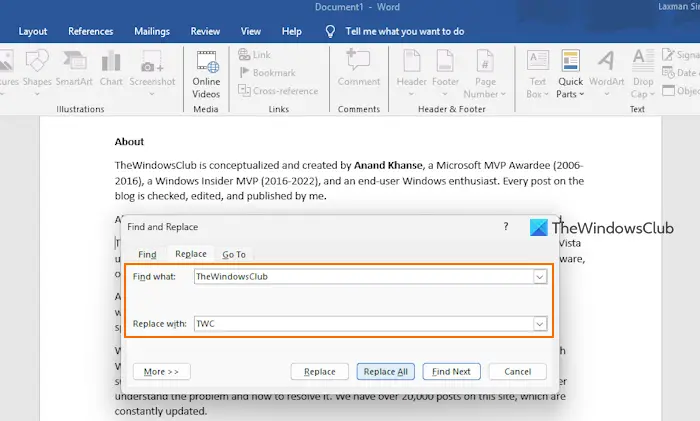Viewport: 700px width, 421px height.
Task: Expand the Screenshot dropdown chevron
Action: pyautogui.click(x=152, y=94)
